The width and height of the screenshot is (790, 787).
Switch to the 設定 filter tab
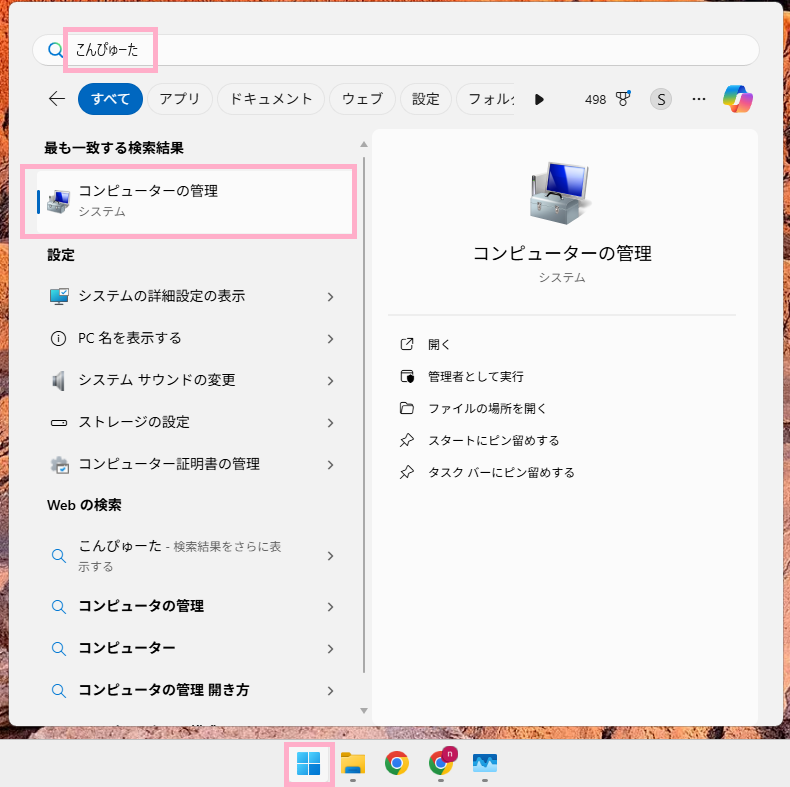pyautogui.click(x=426, y=99)
